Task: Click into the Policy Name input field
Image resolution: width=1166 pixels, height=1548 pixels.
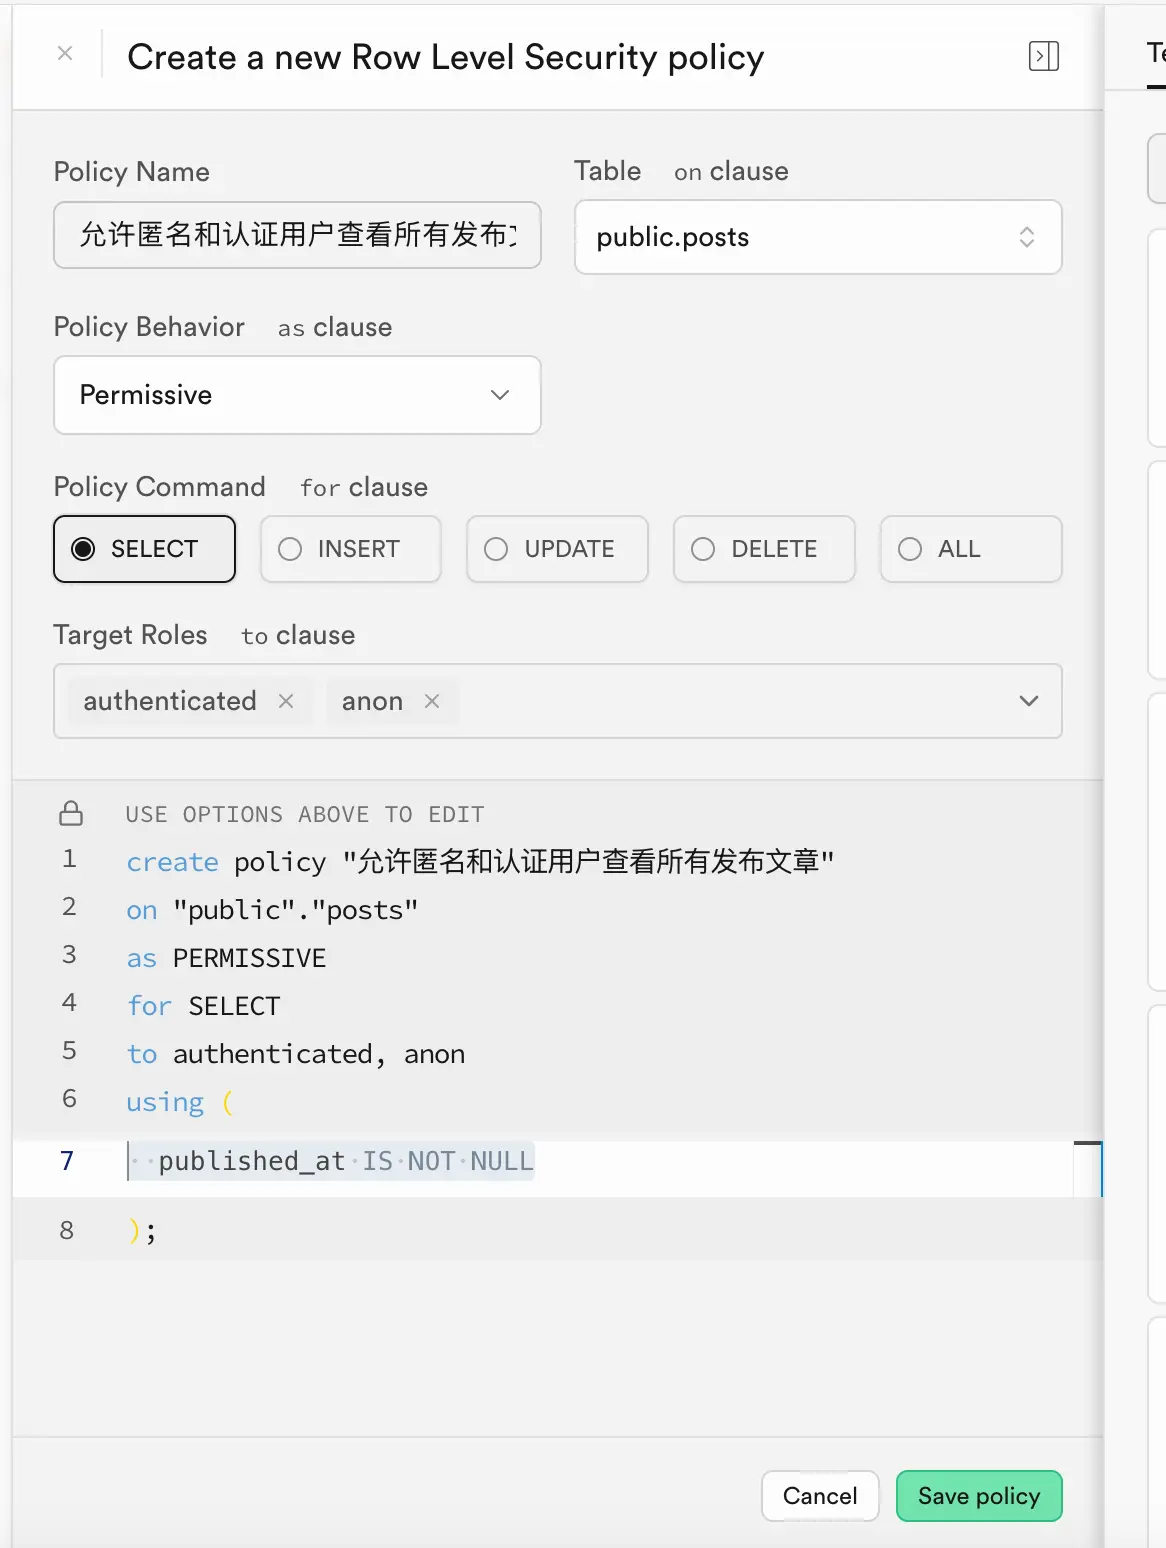Action: coord(297,235)
